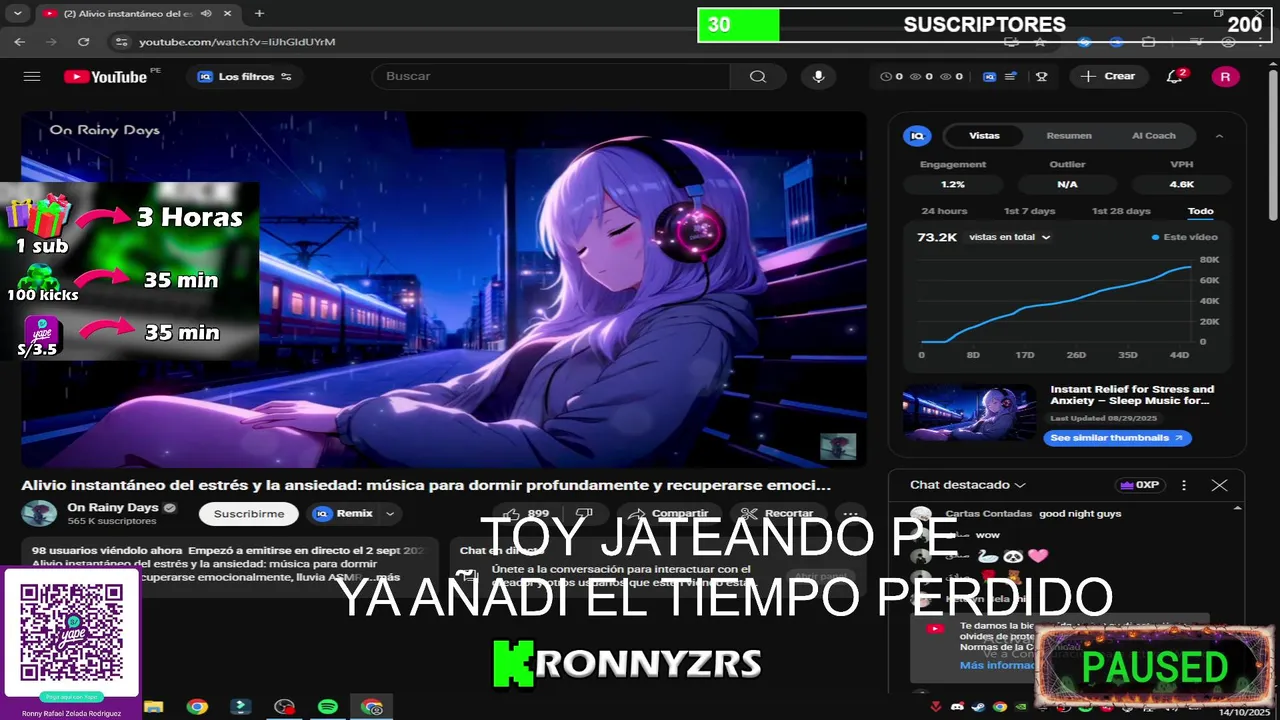Select the 24 hours range

tap(944, 211)
